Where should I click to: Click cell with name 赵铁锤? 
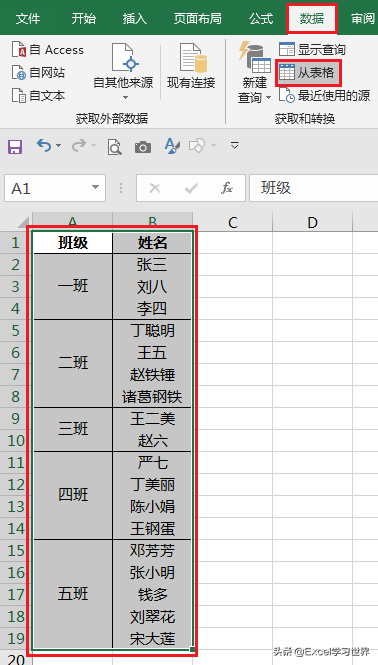coord(152,374)
